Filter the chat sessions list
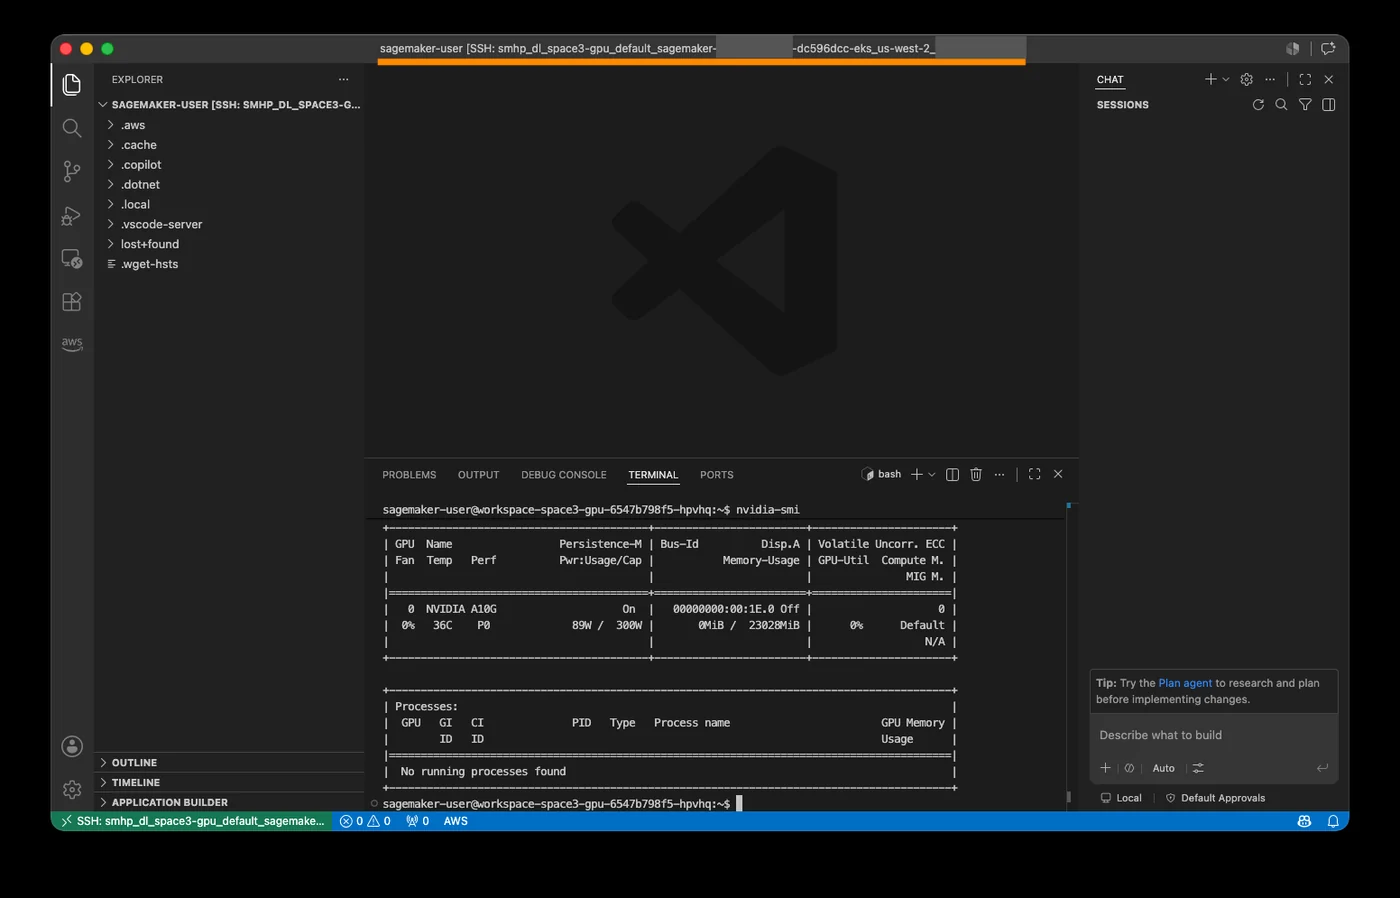Image resolution: width=1400 pixels, height=898 pixels. click(1305, 104)
